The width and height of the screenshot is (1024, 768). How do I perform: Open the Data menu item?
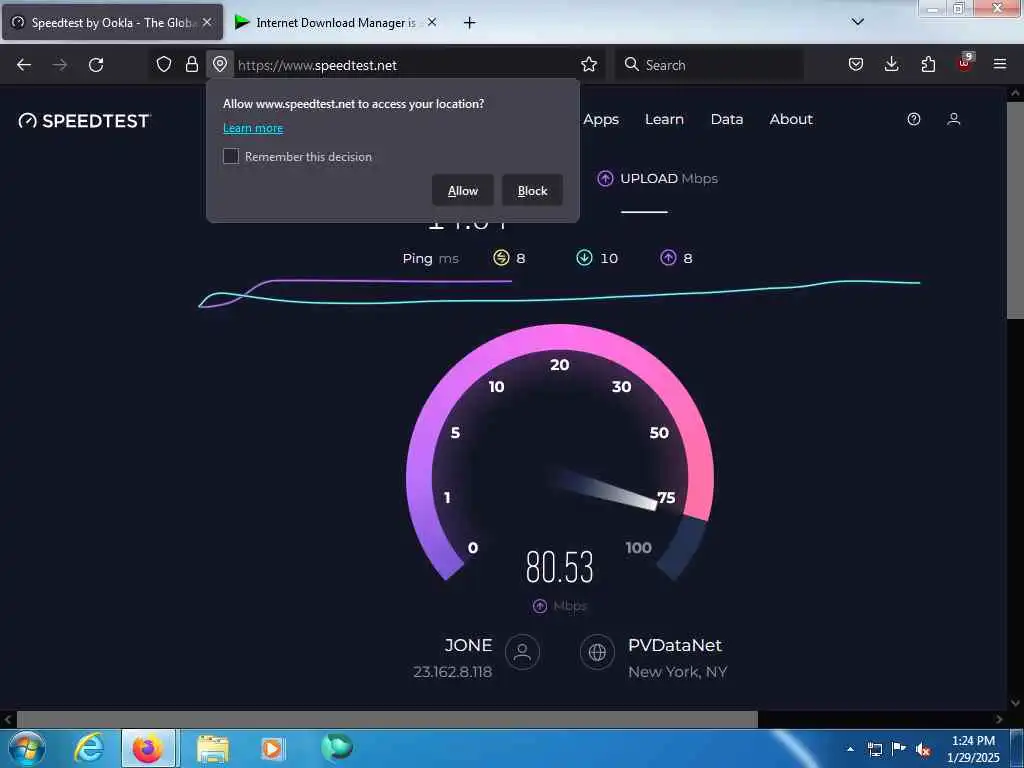click(727, 119)
